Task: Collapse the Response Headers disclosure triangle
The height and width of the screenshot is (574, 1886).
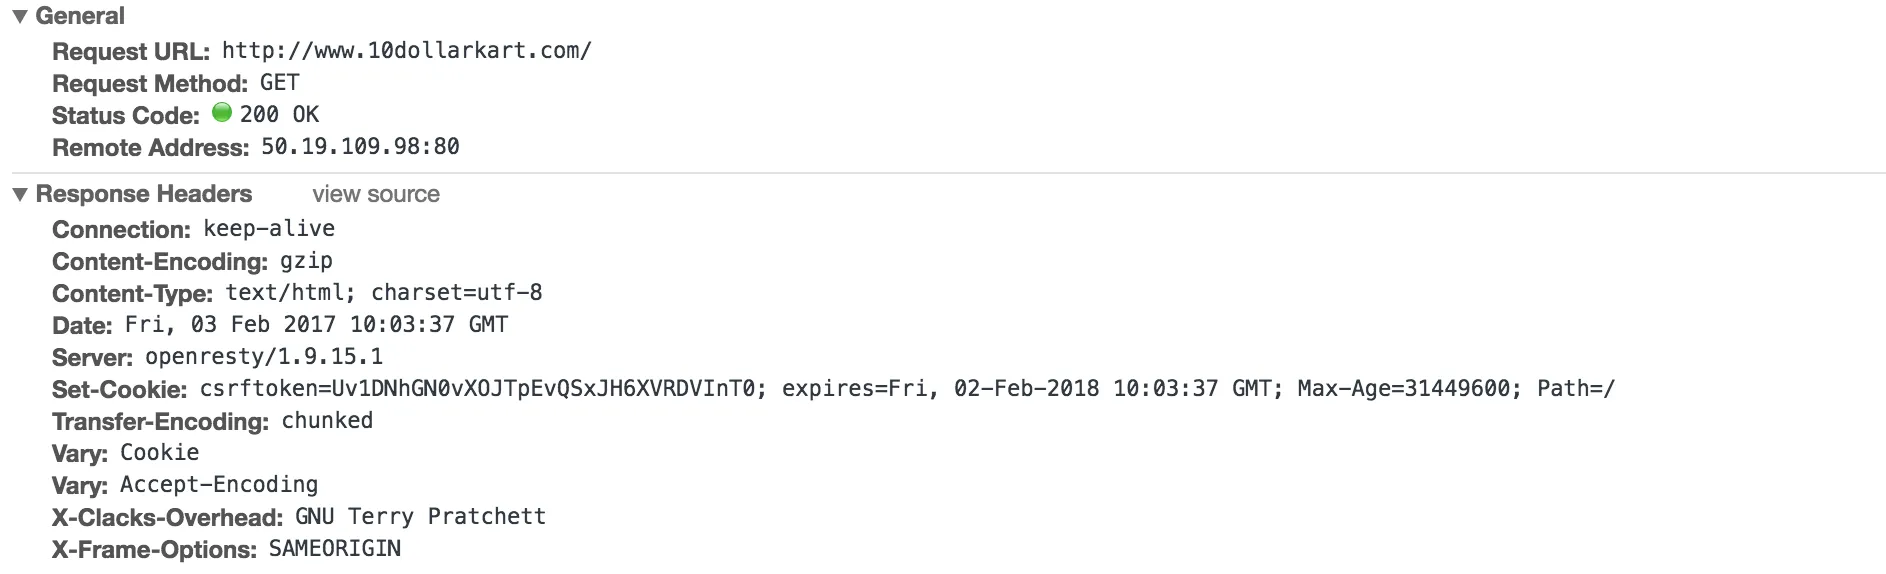Action: (x=20, y=195)
